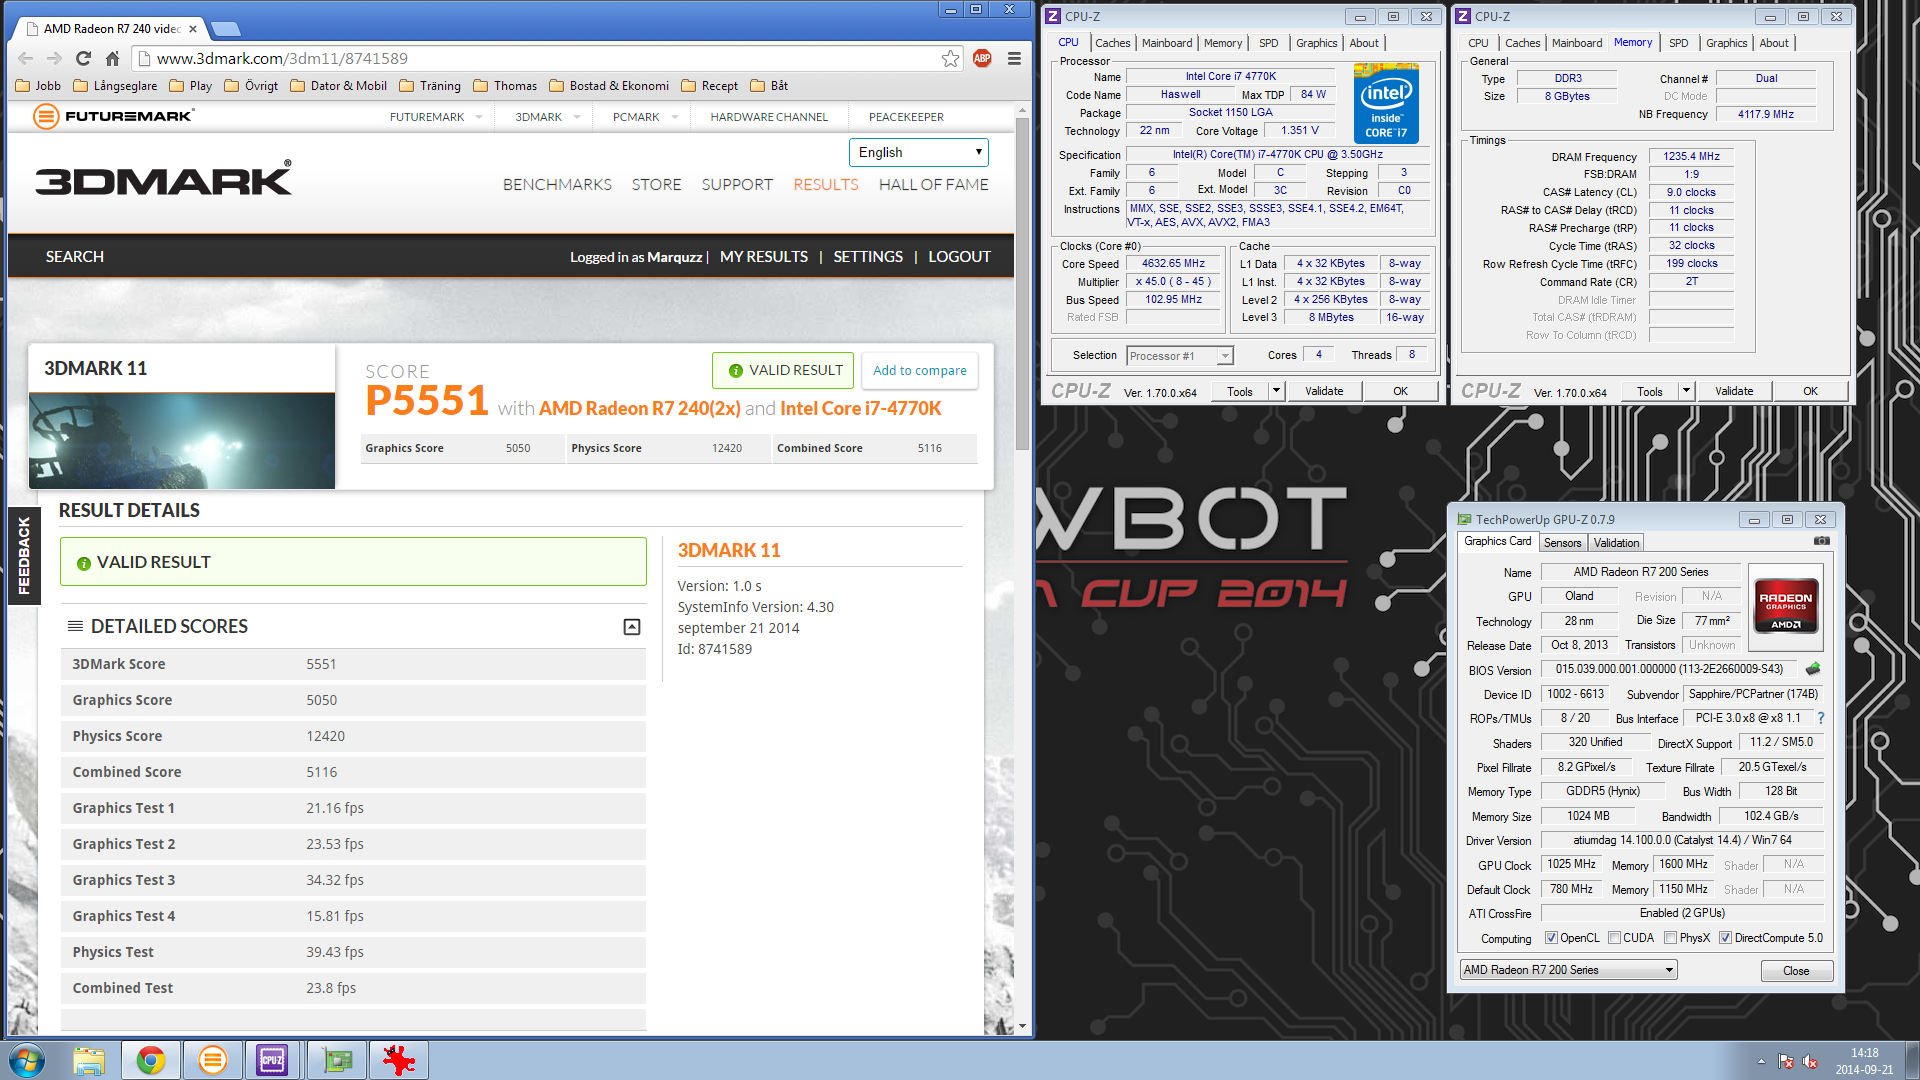The width and height of the screenshot is (1920, 1080).
Task: Show hidden system tray icons
Action: click(x=1761, y=1061)
